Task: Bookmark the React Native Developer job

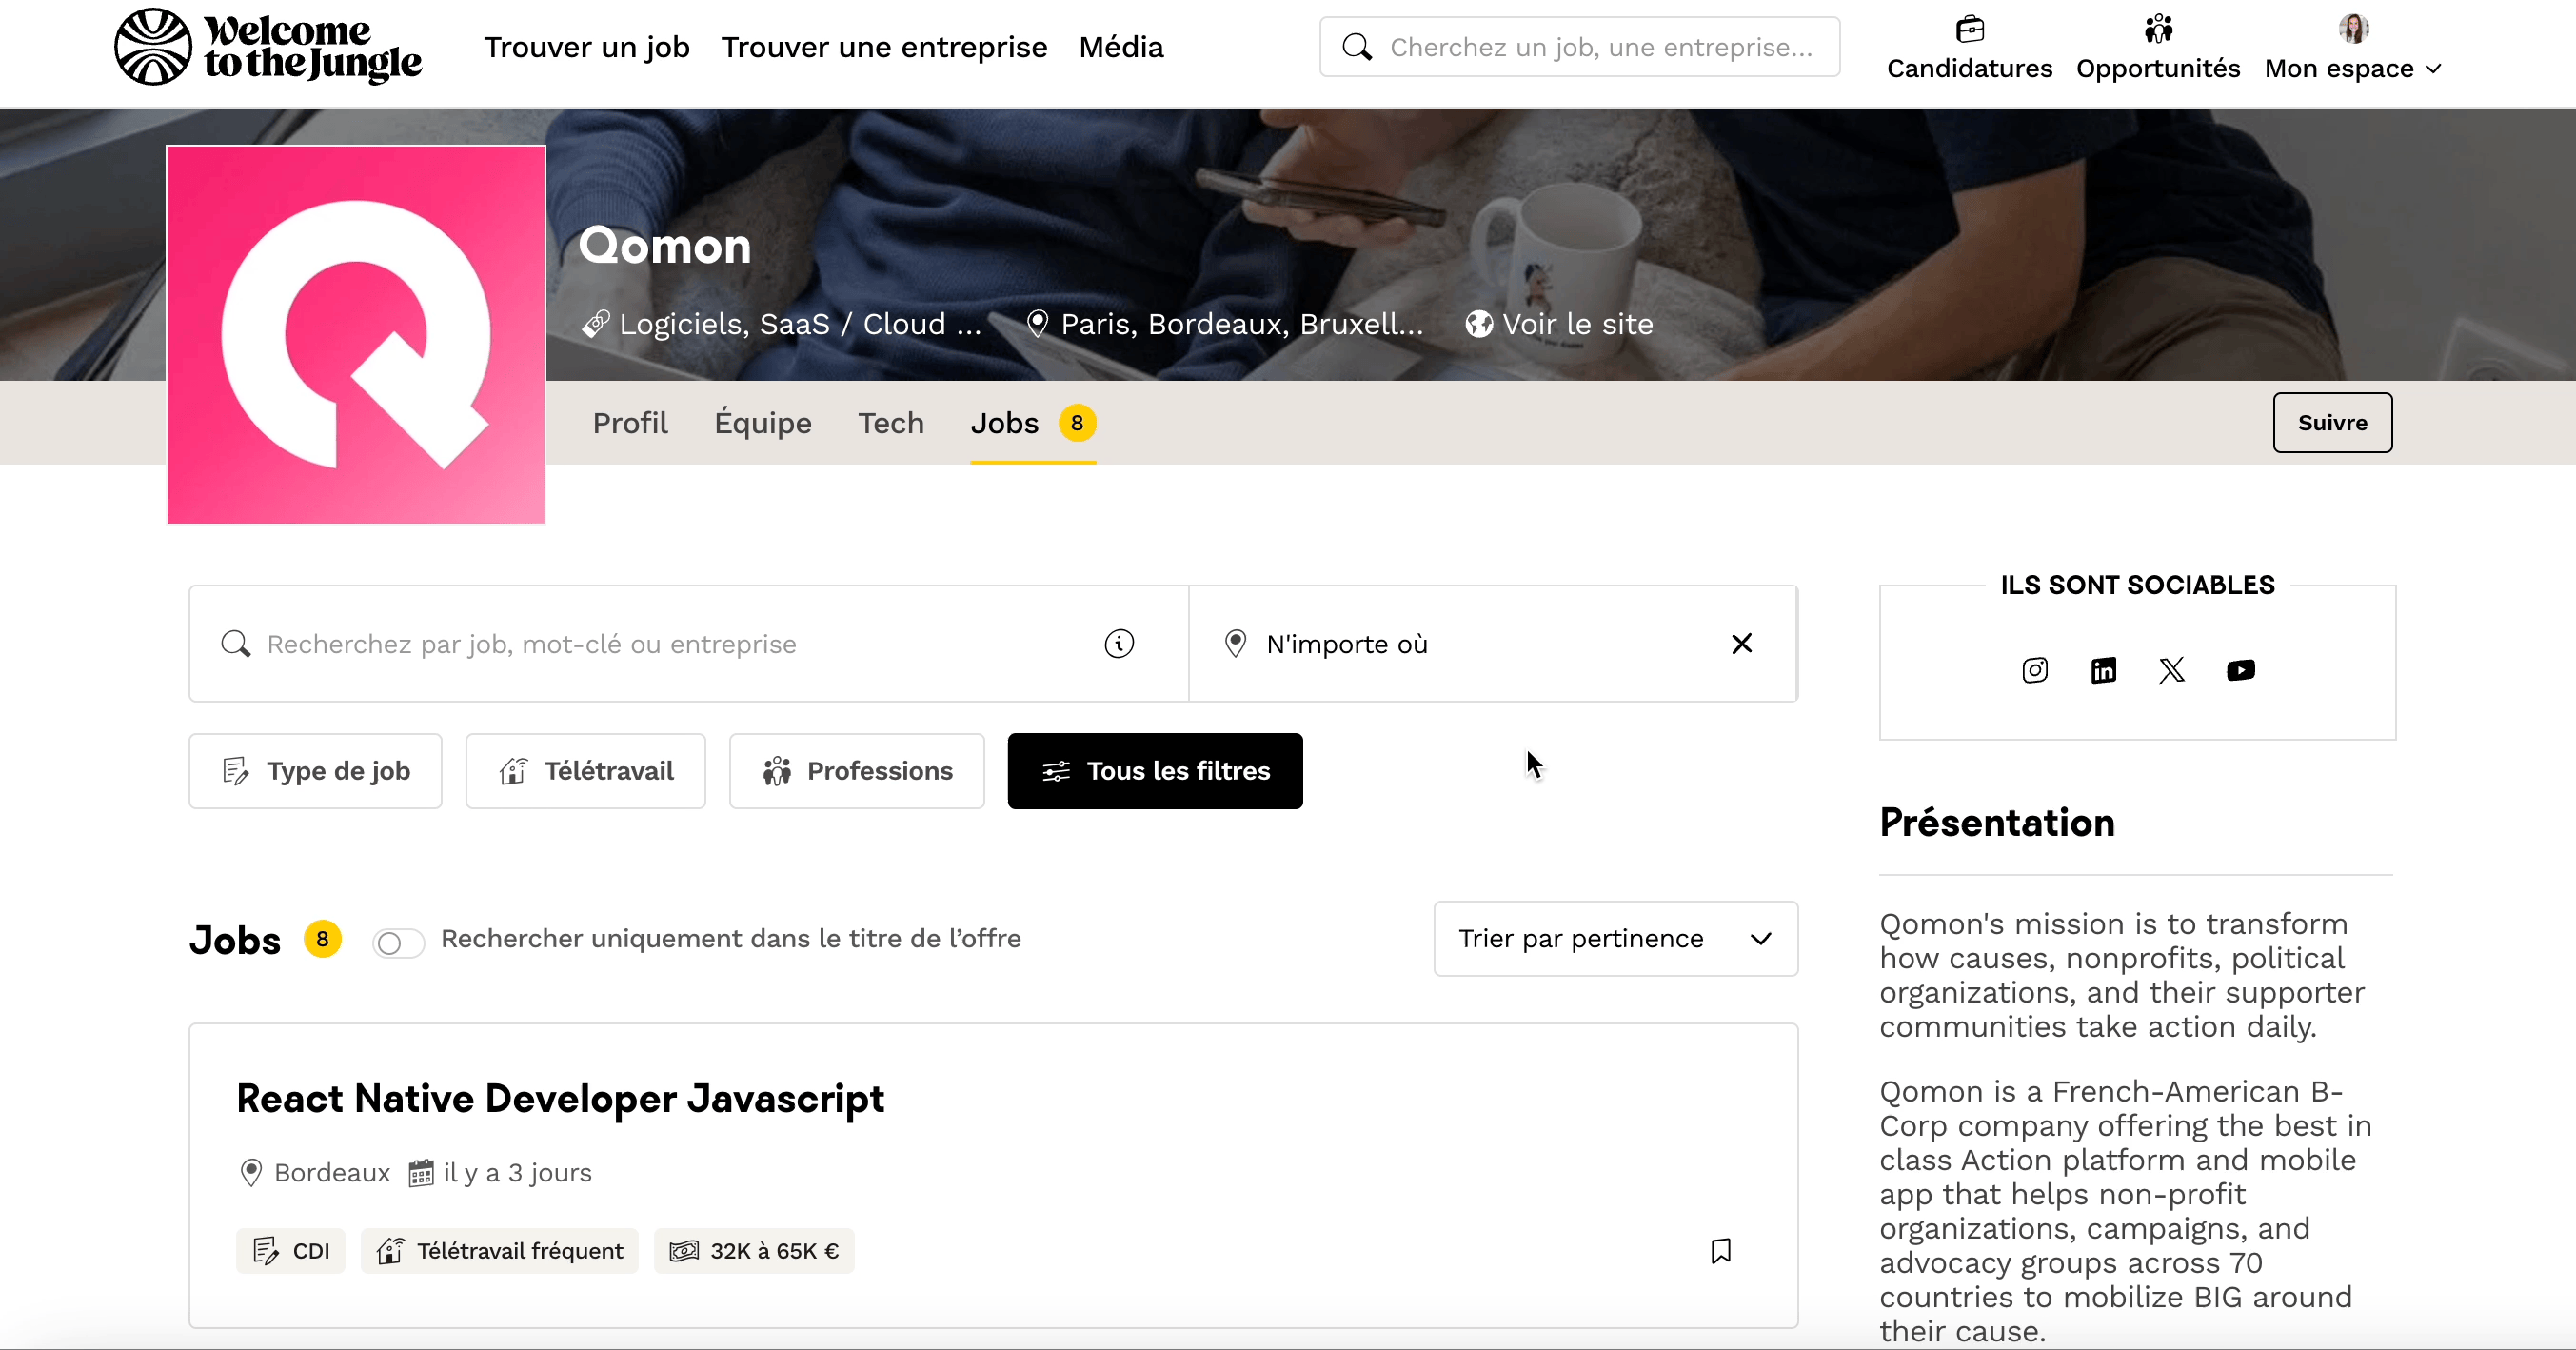Action: pyautogui.click(x=1720, y=1251)
